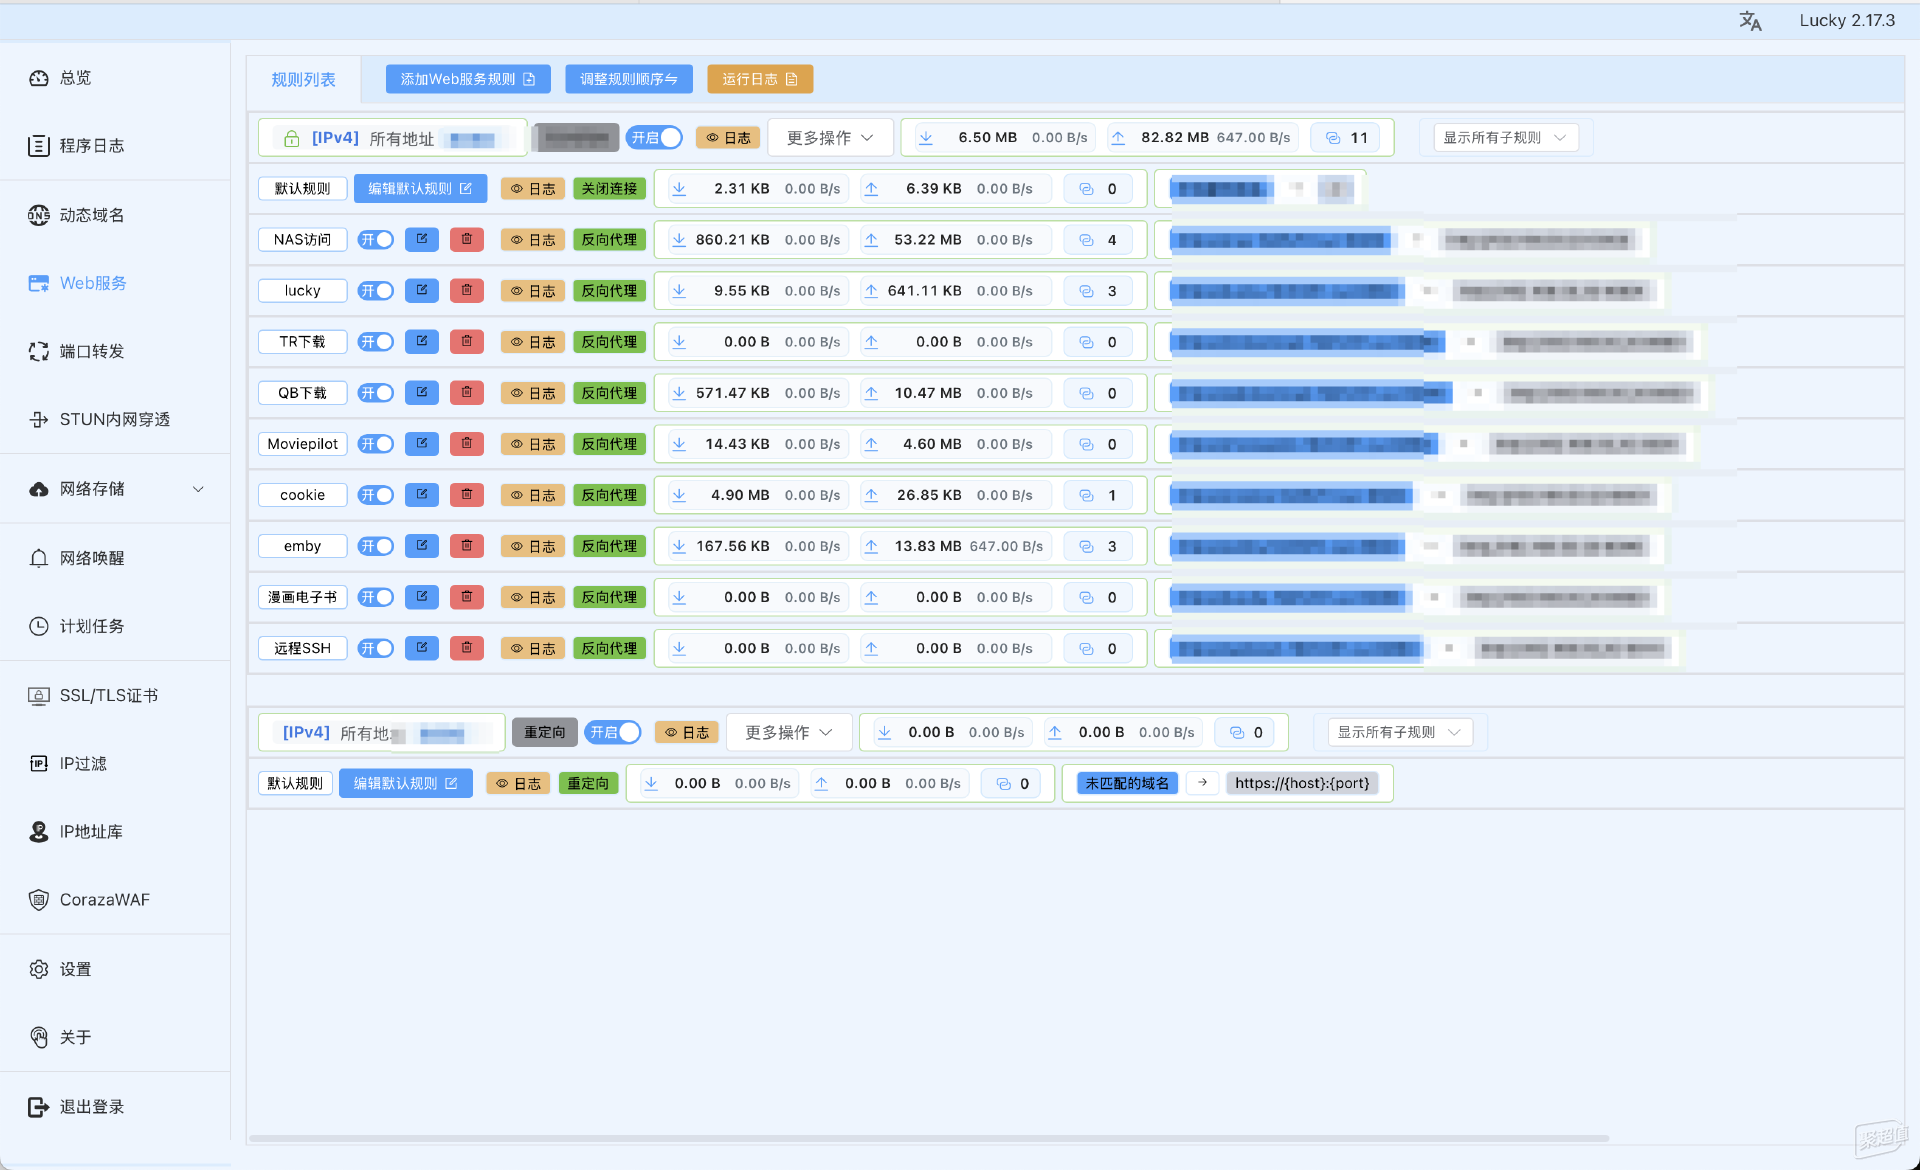
Task: Click the 运行日志 orange button
Action: click(x=760, y=79)
